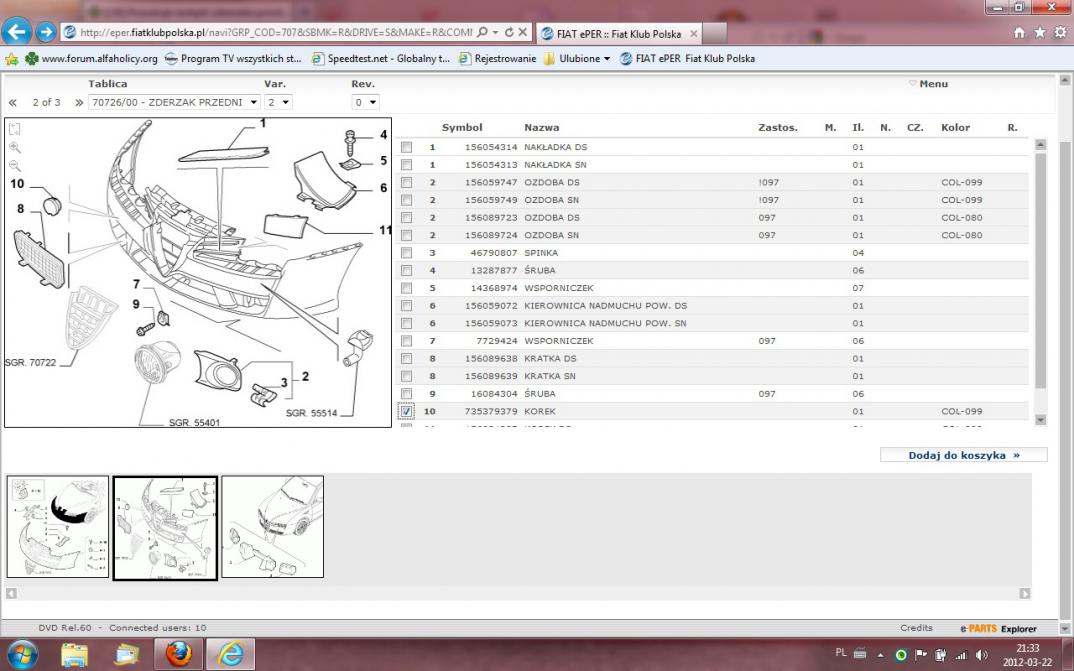
Task: Open the www.forum.alfaholicy.org bookmark
Action: pyautogui.click(x=91, y=58)
